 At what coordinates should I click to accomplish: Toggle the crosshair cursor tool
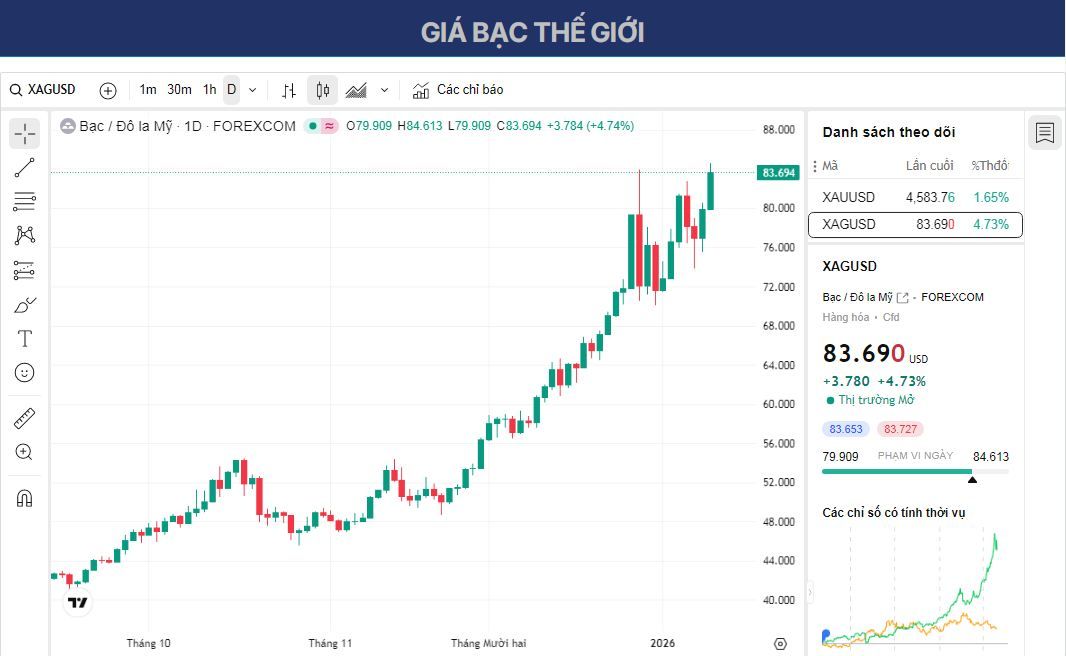tap(24, 132)
